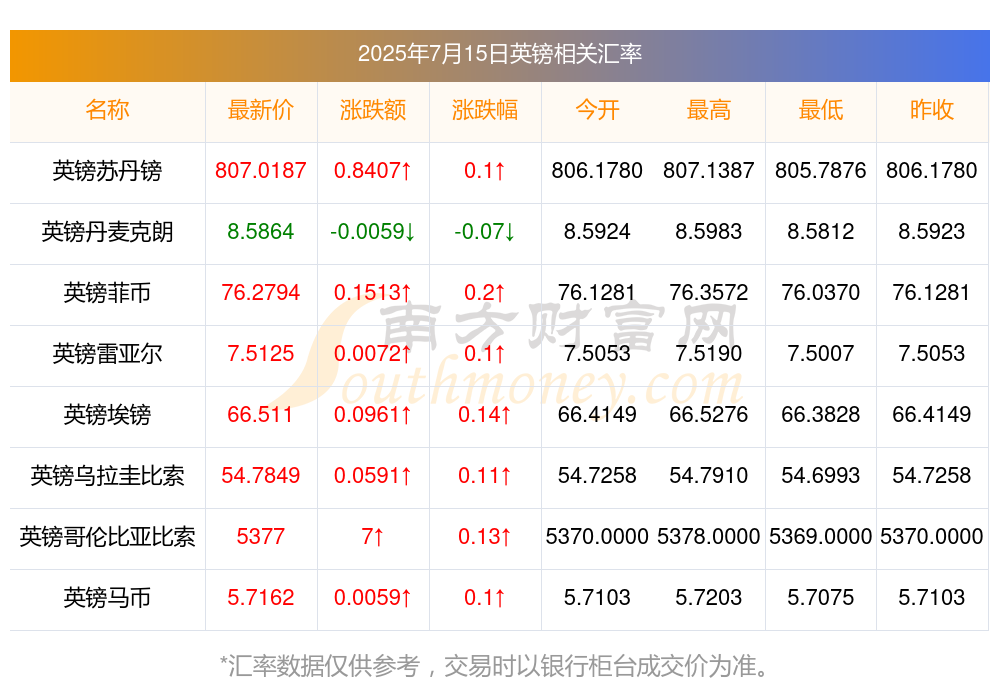Click change percent 0.11↑
This screenshot has width=1000, height=698.
(485, 476)
